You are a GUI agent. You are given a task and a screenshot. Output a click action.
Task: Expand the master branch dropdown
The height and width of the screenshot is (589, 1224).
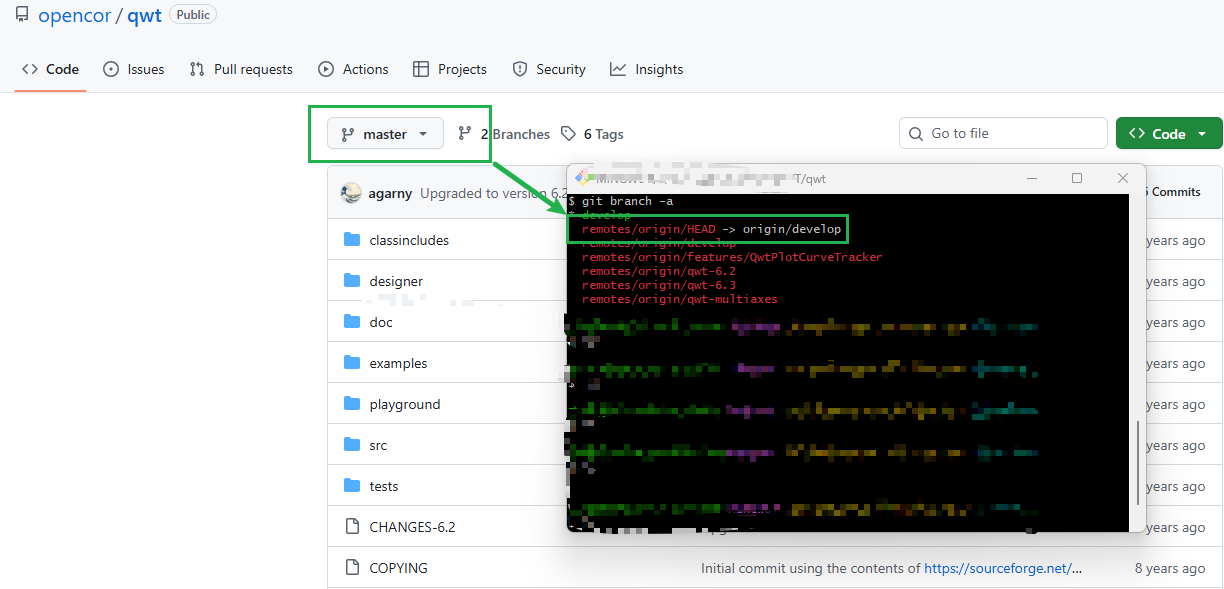(385, 134)
